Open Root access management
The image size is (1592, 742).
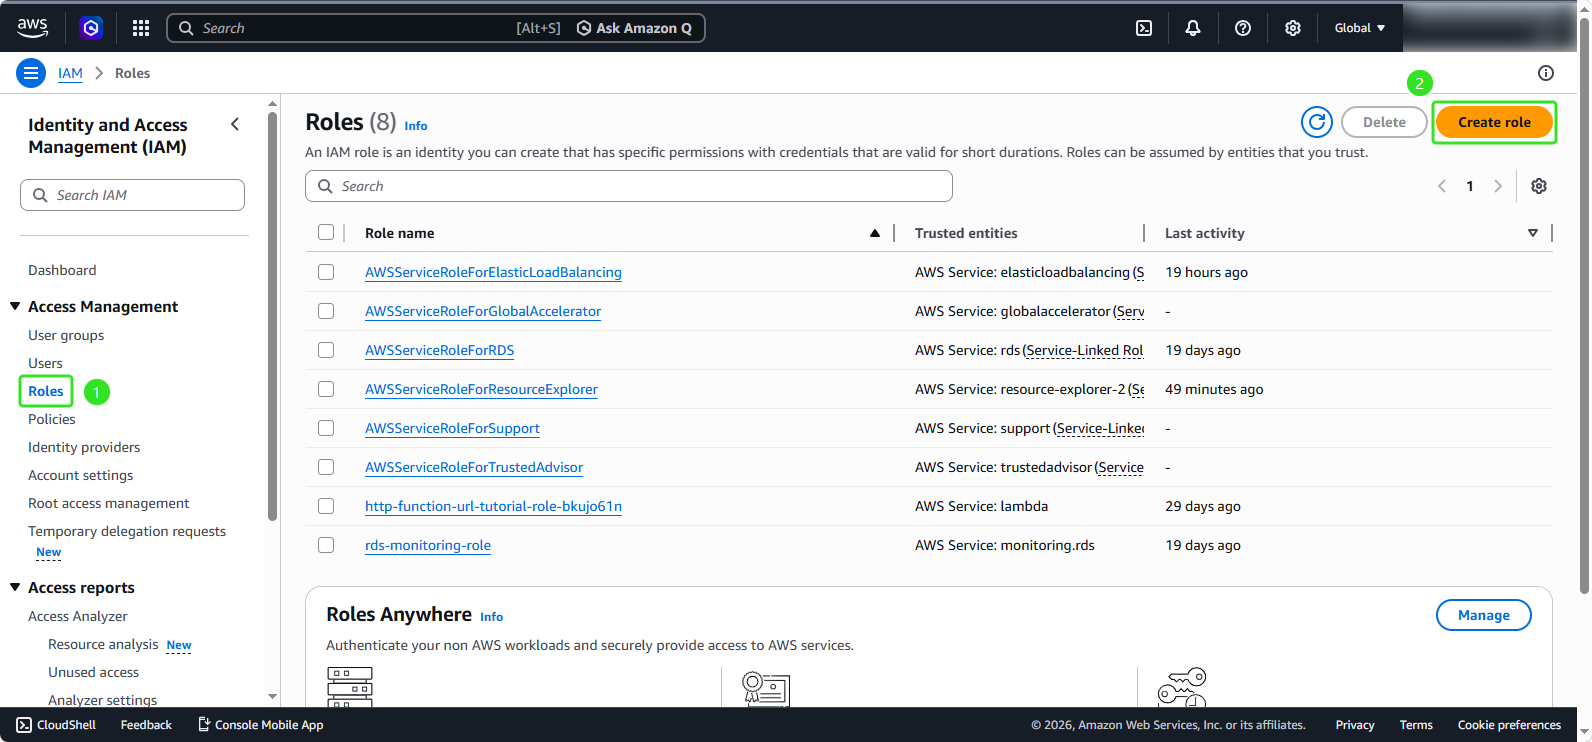[x=108, y=503]
